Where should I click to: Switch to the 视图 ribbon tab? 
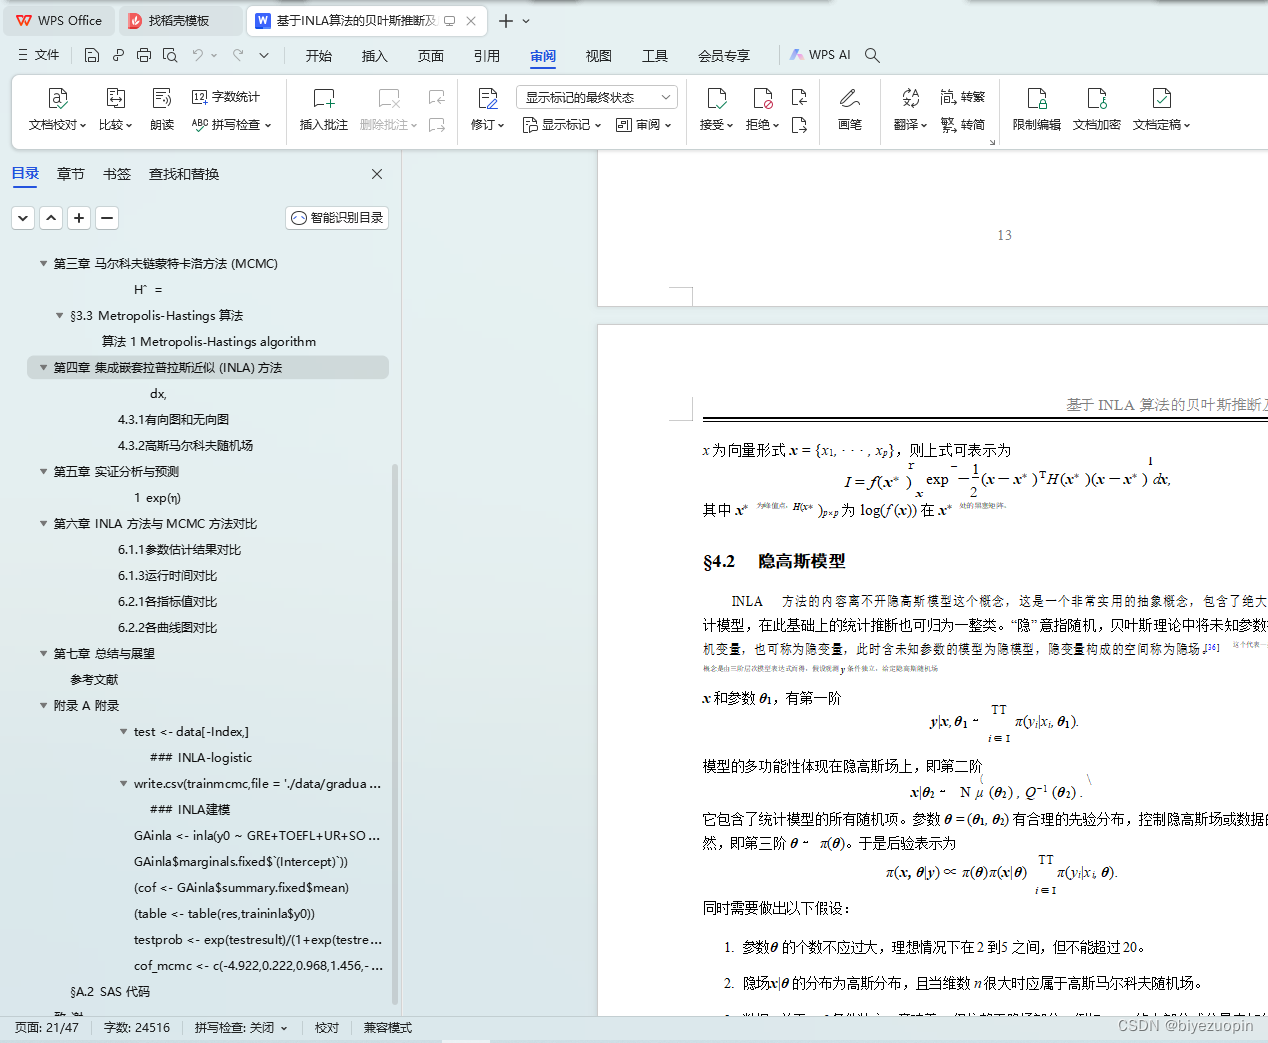597,56
